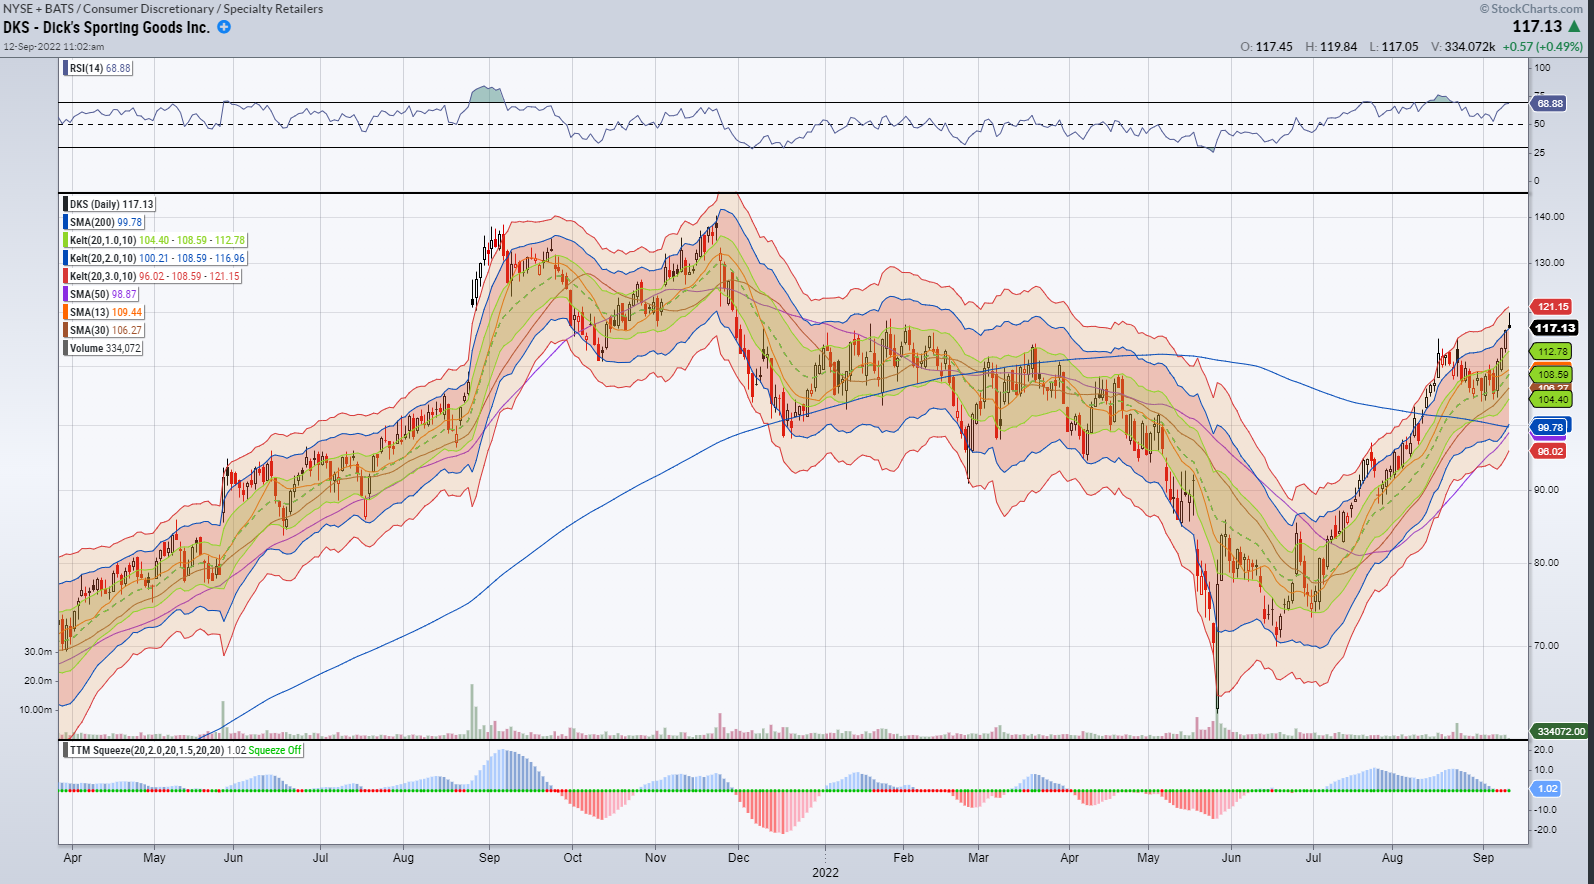Click the V: 334.072k volume value

[x=1463, y=47]
